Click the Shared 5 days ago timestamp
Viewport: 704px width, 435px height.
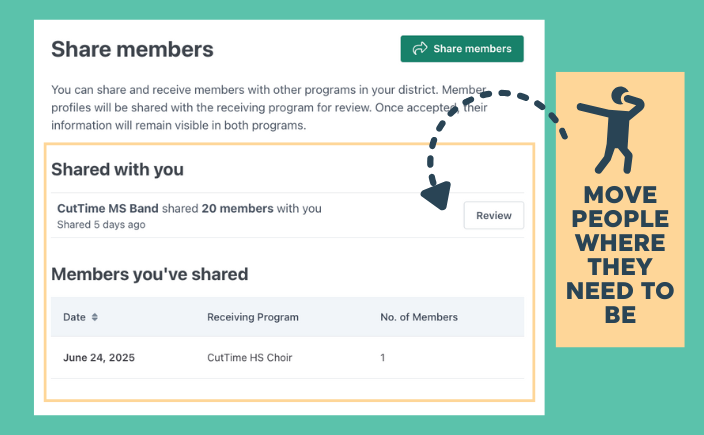(x=101, y=224)
